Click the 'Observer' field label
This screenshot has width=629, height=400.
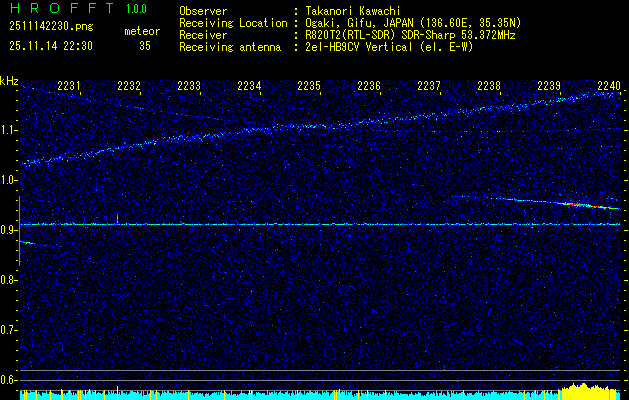[203, 11]
